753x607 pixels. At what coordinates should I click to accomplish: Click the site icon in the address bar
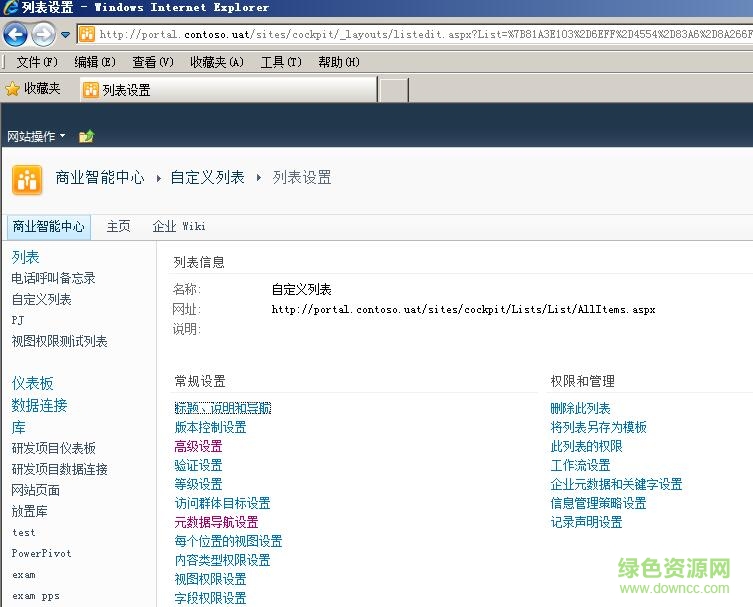[87, 34]
